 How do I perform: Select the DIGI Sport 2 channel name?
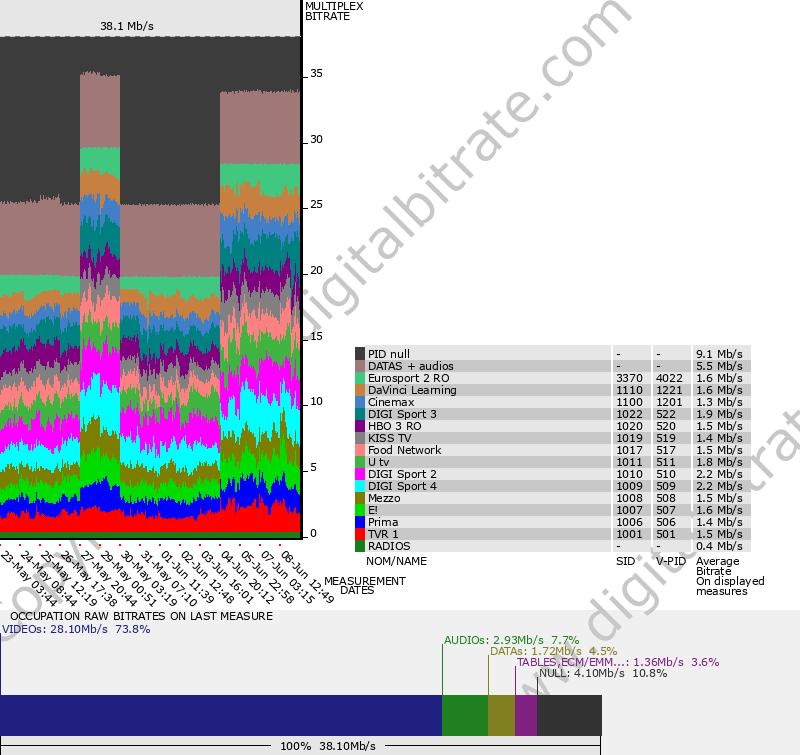pyautogui.click(x=402, y=474)
